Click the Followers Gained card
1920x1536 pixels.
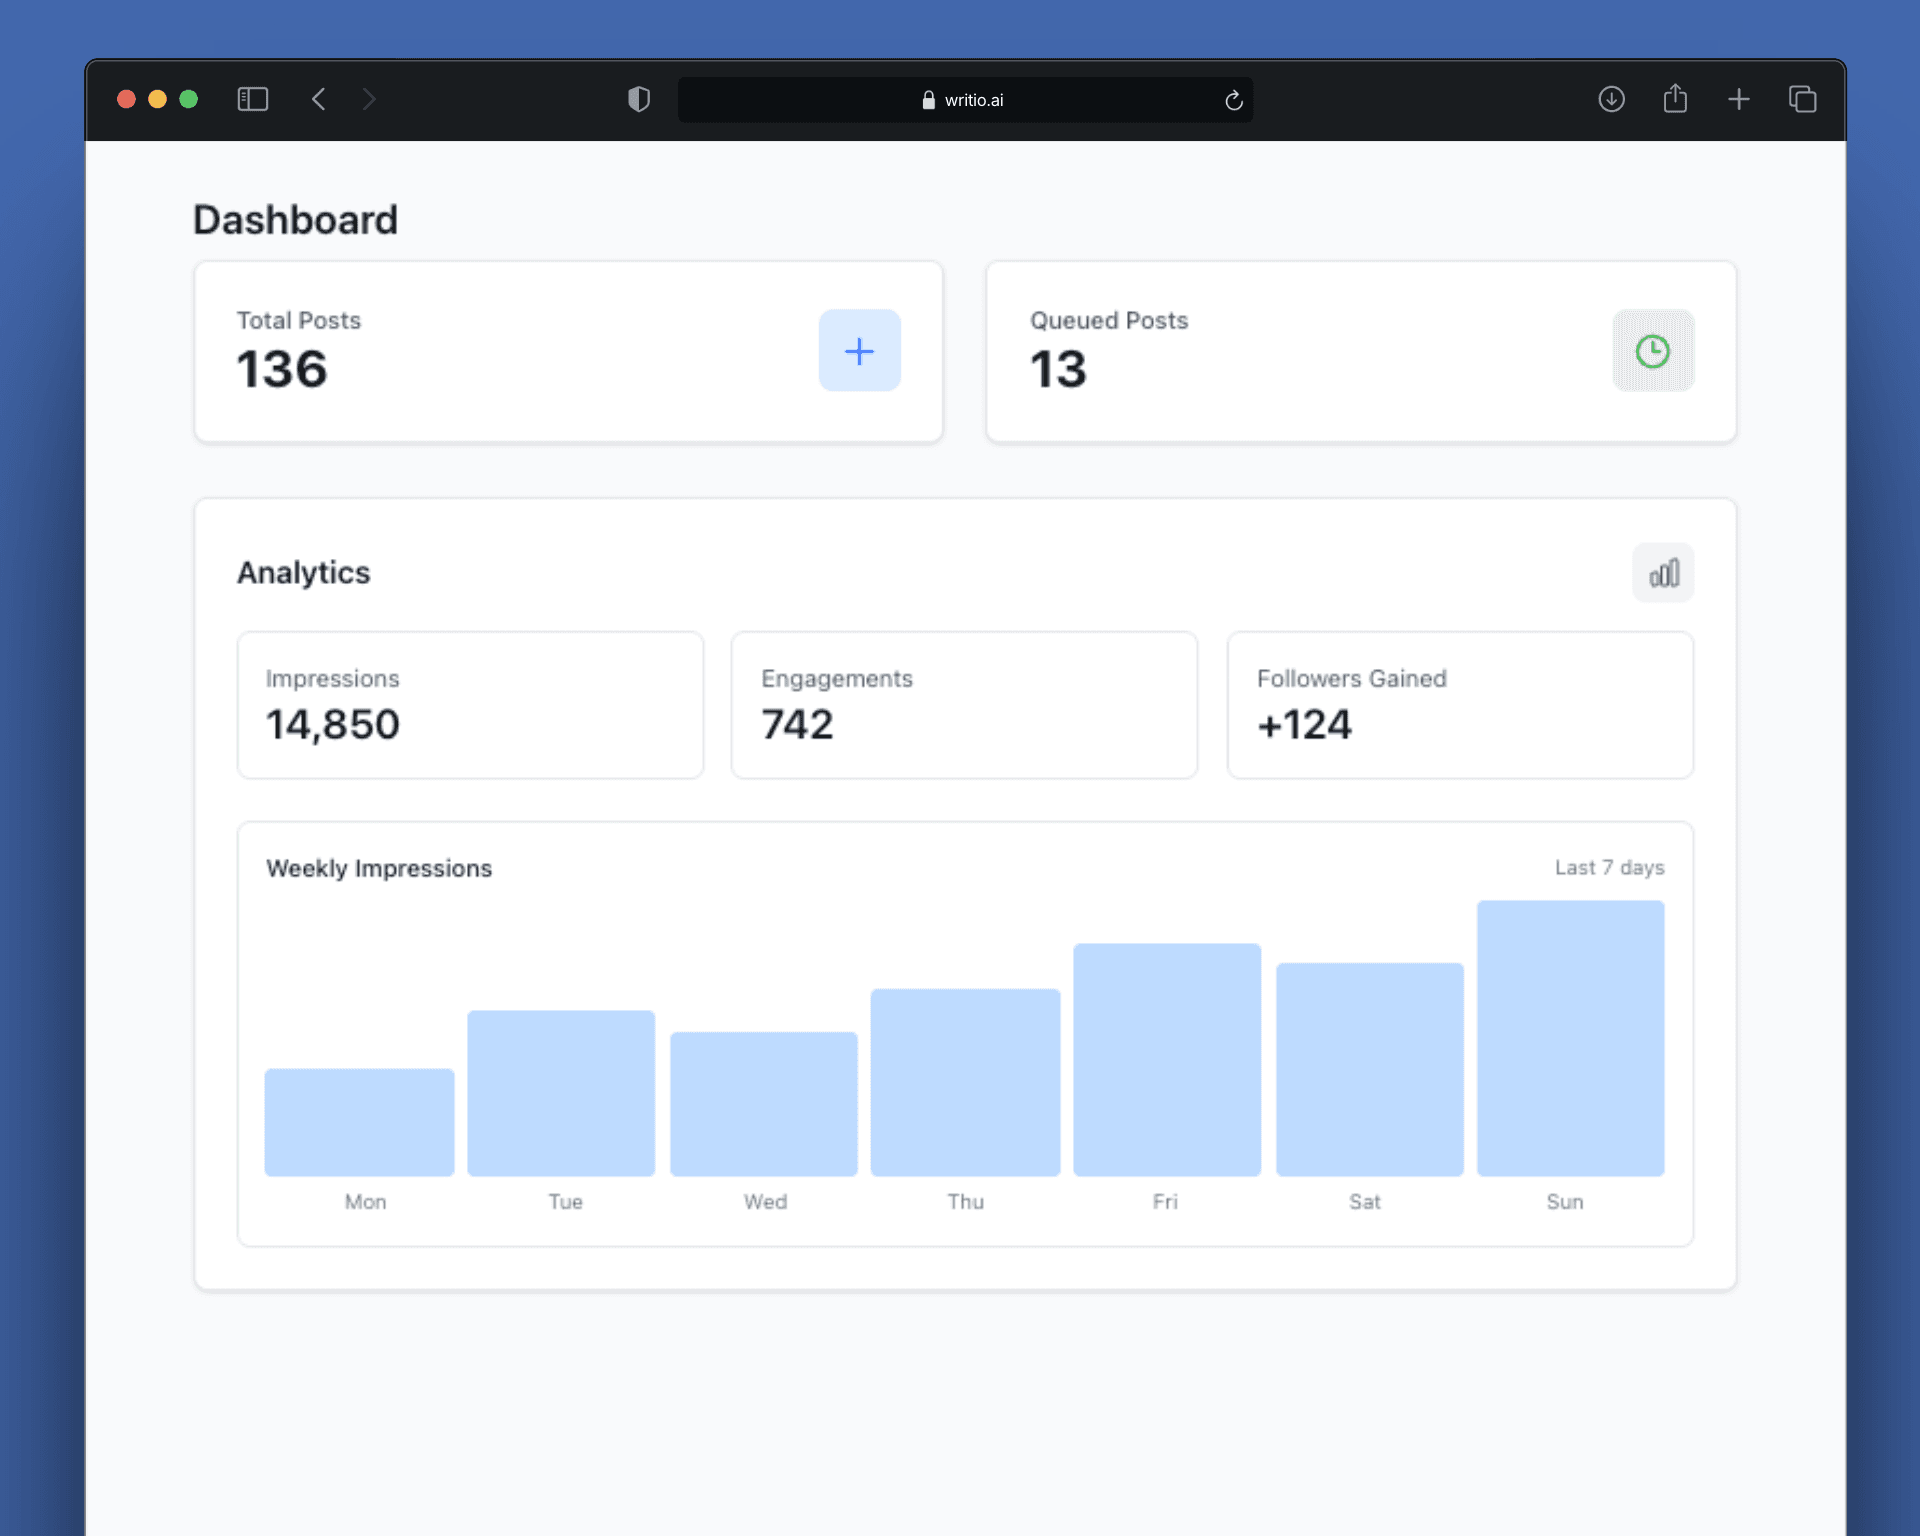tap(1459, 704)
